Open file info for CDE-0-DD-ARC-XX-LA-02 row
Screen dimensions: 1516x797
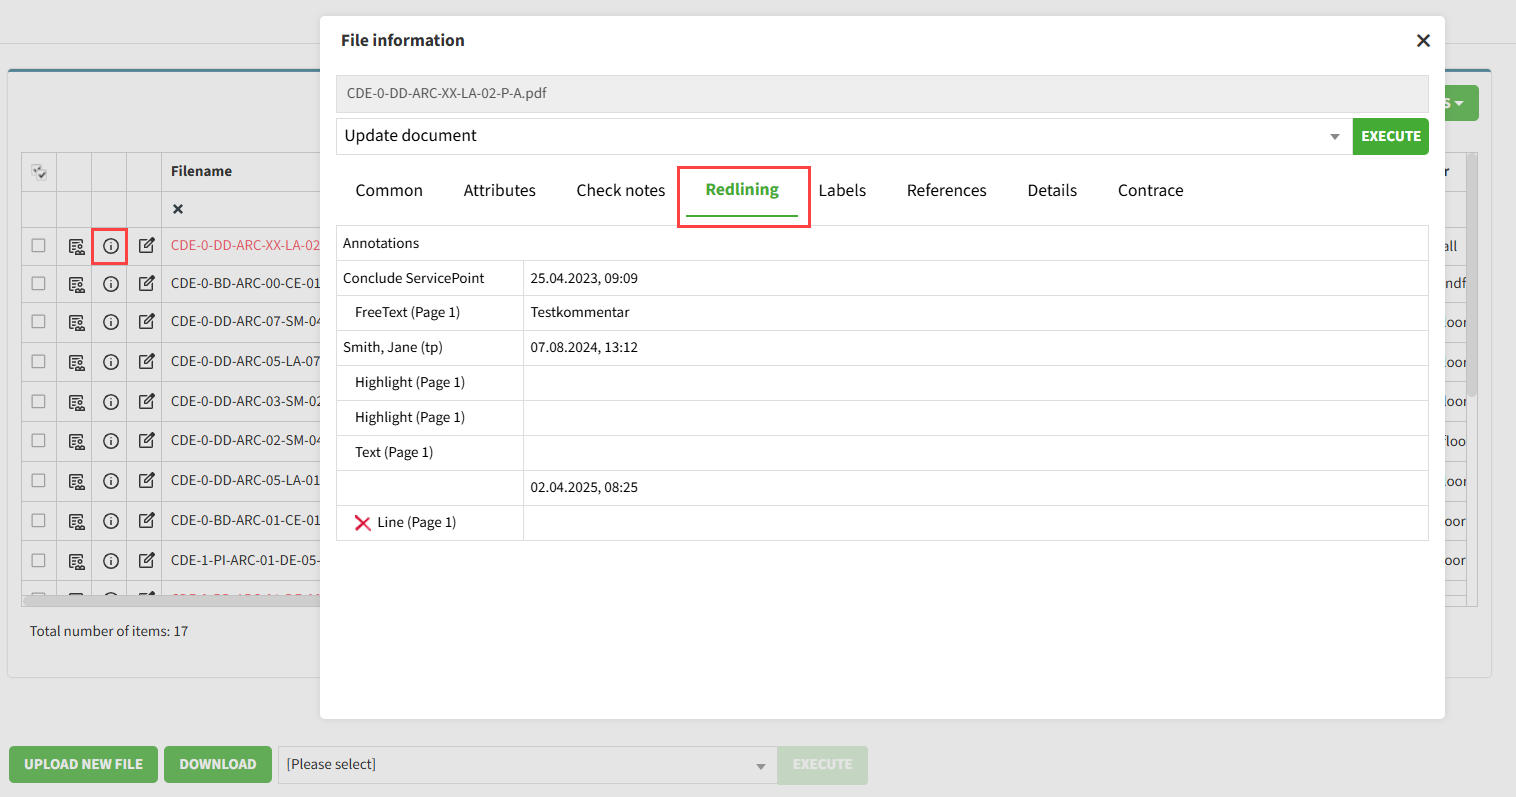coord(110,246)
